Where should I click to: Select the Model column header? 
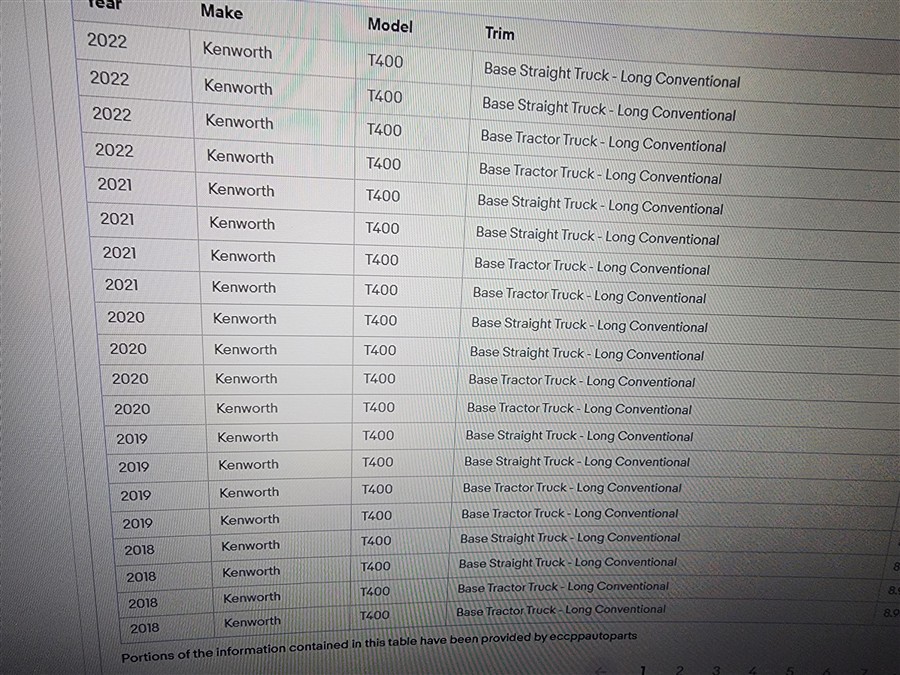point(389,25)
